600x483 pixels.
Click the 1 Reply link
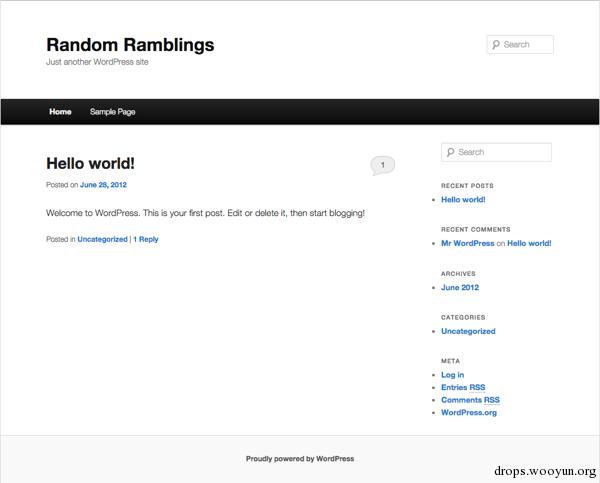146,239
